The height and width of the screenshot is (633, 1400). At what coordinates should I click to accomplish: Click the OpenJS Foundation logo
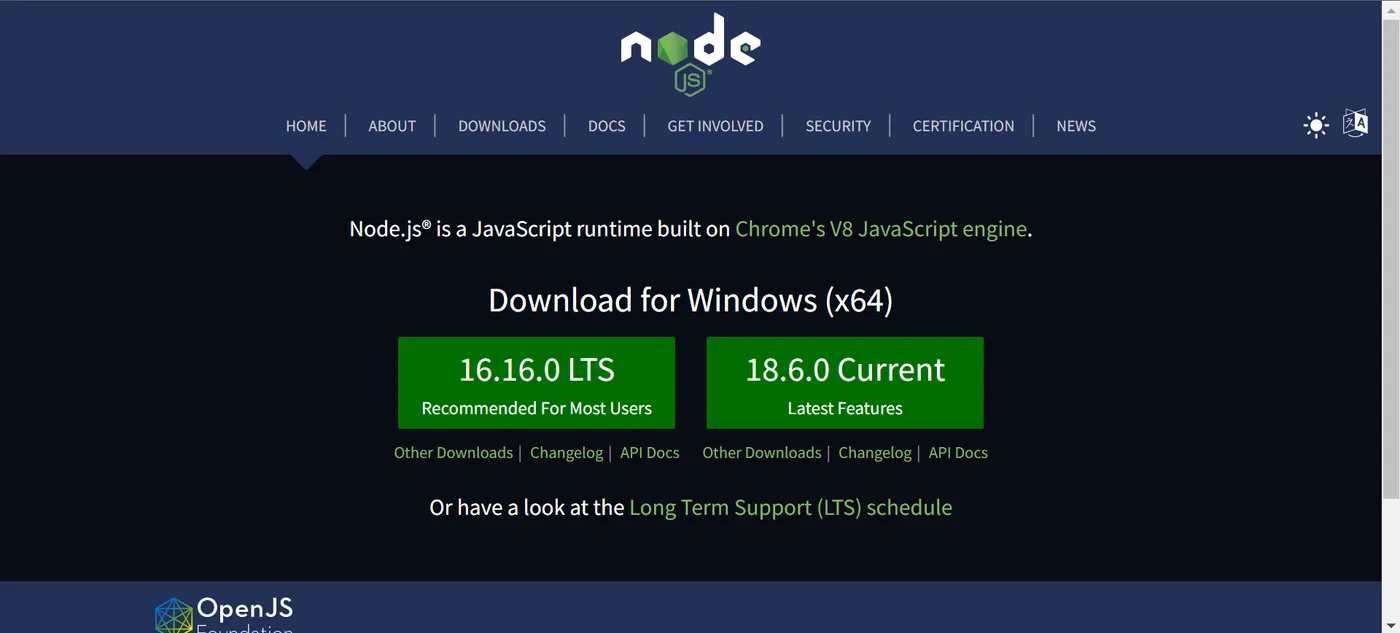225,614
